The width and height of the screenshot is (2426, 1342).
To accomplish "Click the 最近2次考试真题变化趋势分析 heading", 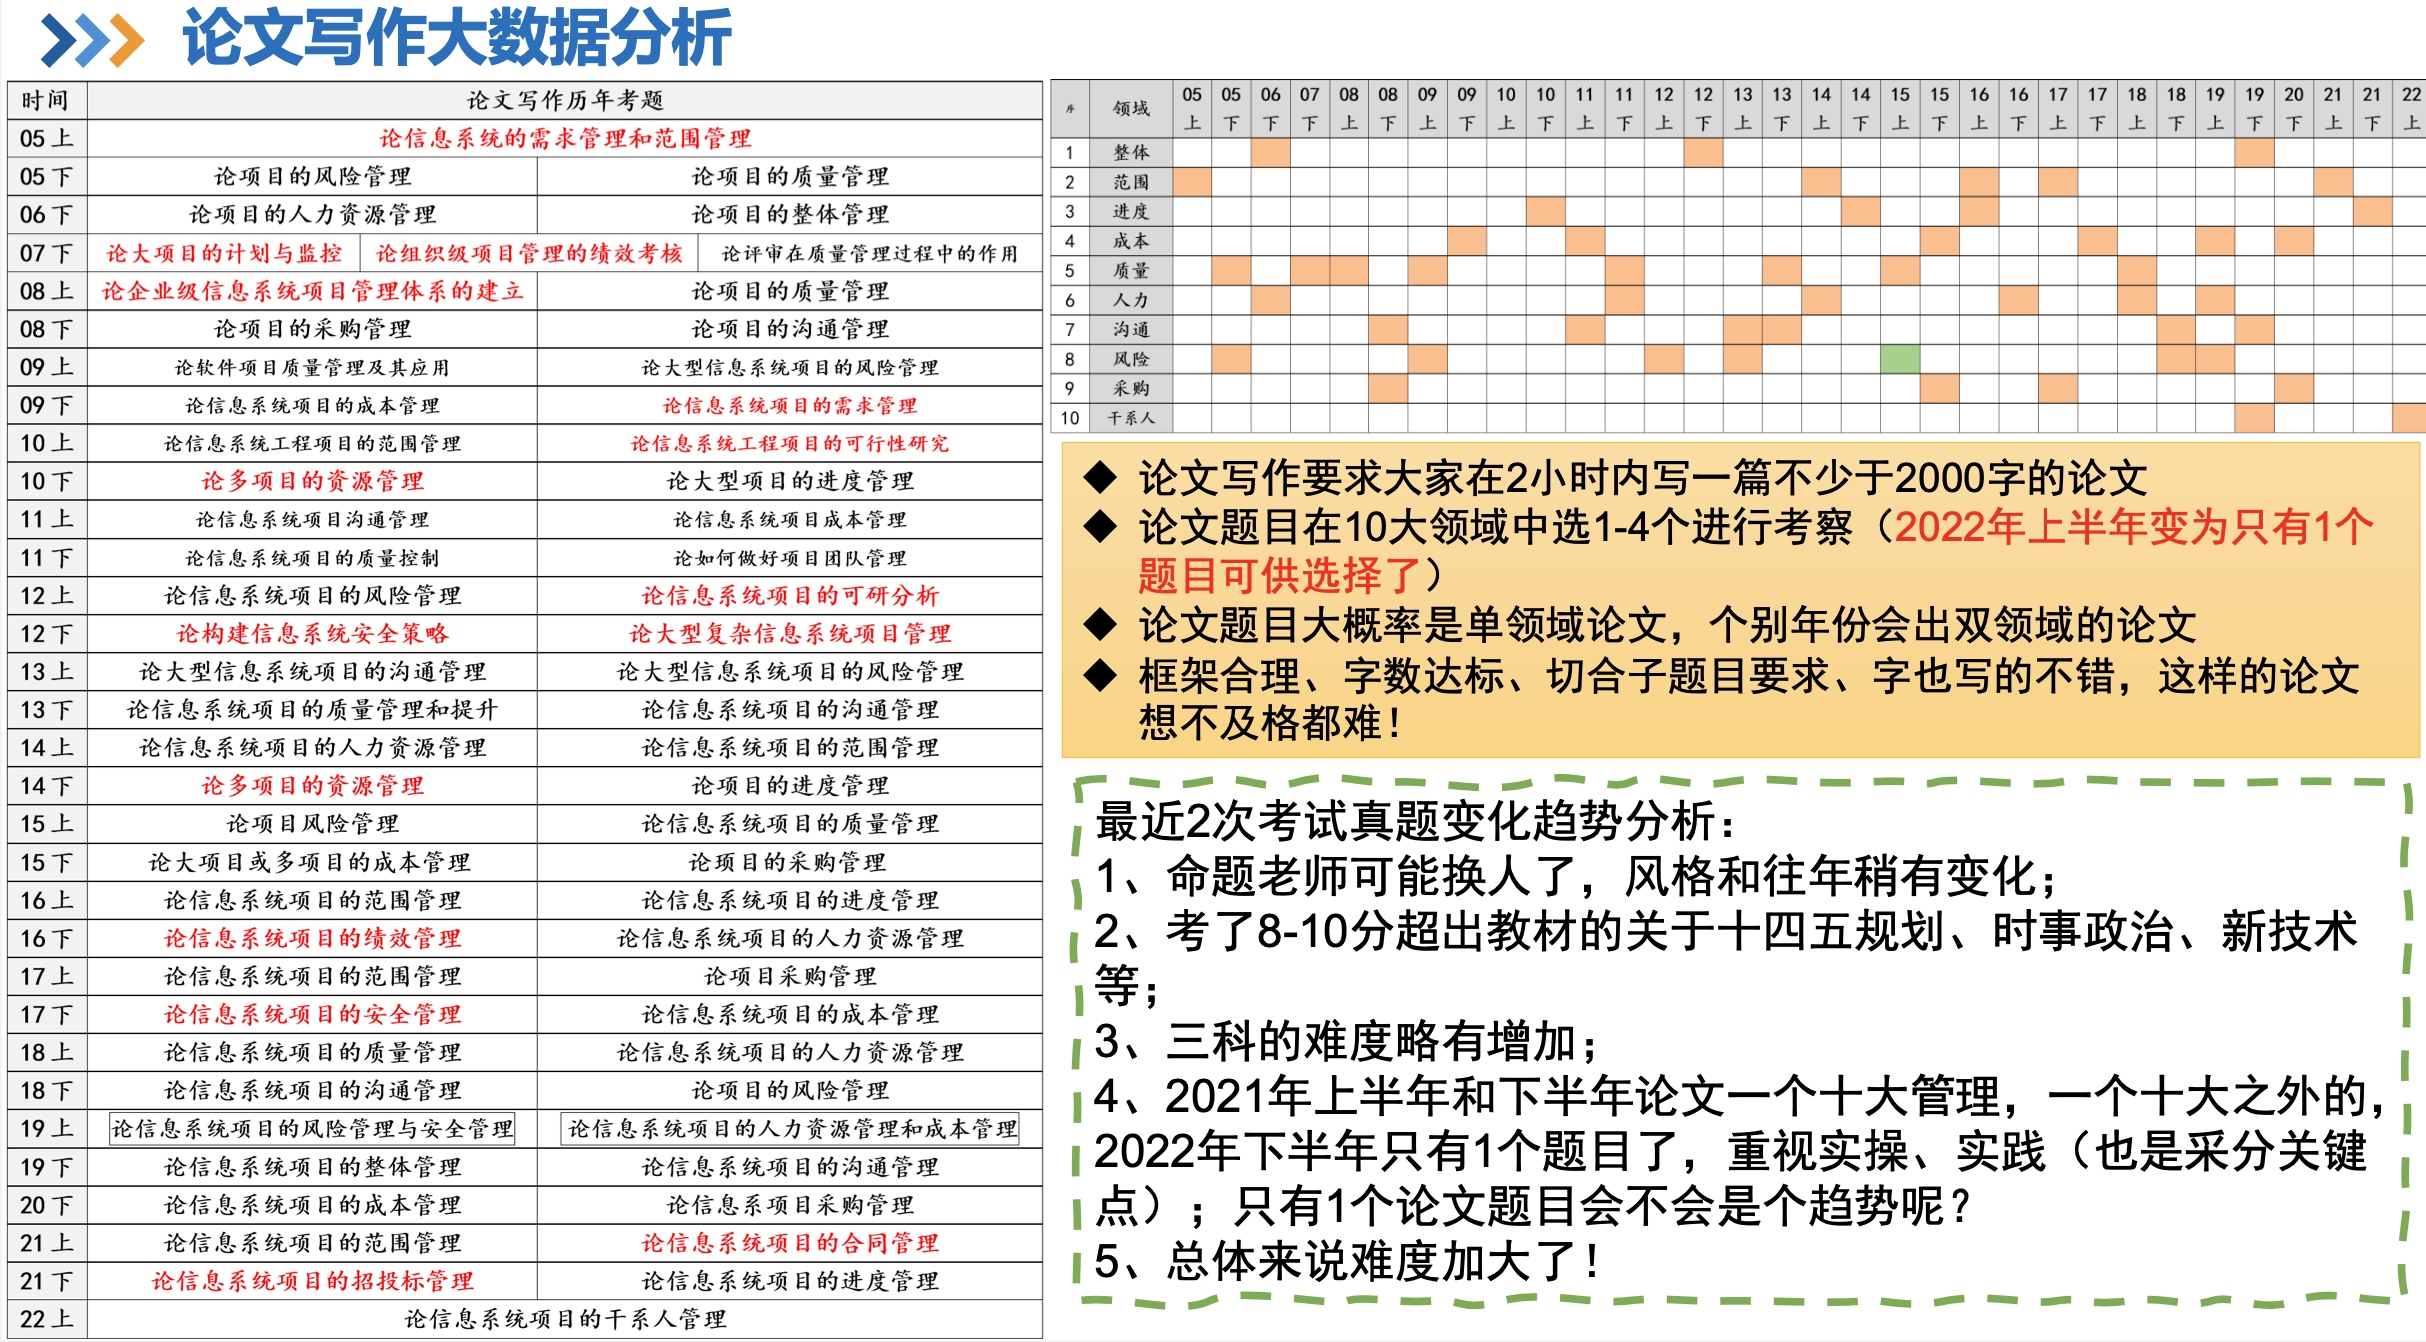I will 1413,821.
